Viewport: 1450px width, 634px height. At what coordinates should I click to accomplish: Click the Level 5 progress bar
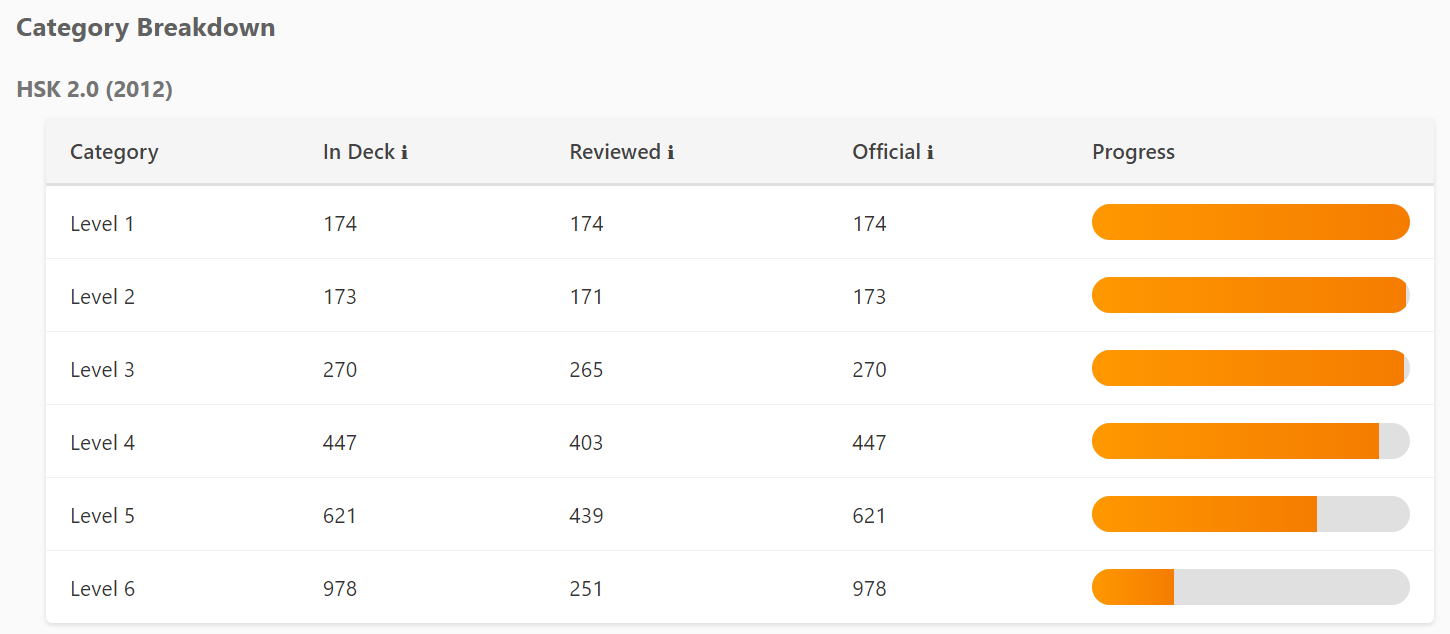click(x=1250, y=514)
